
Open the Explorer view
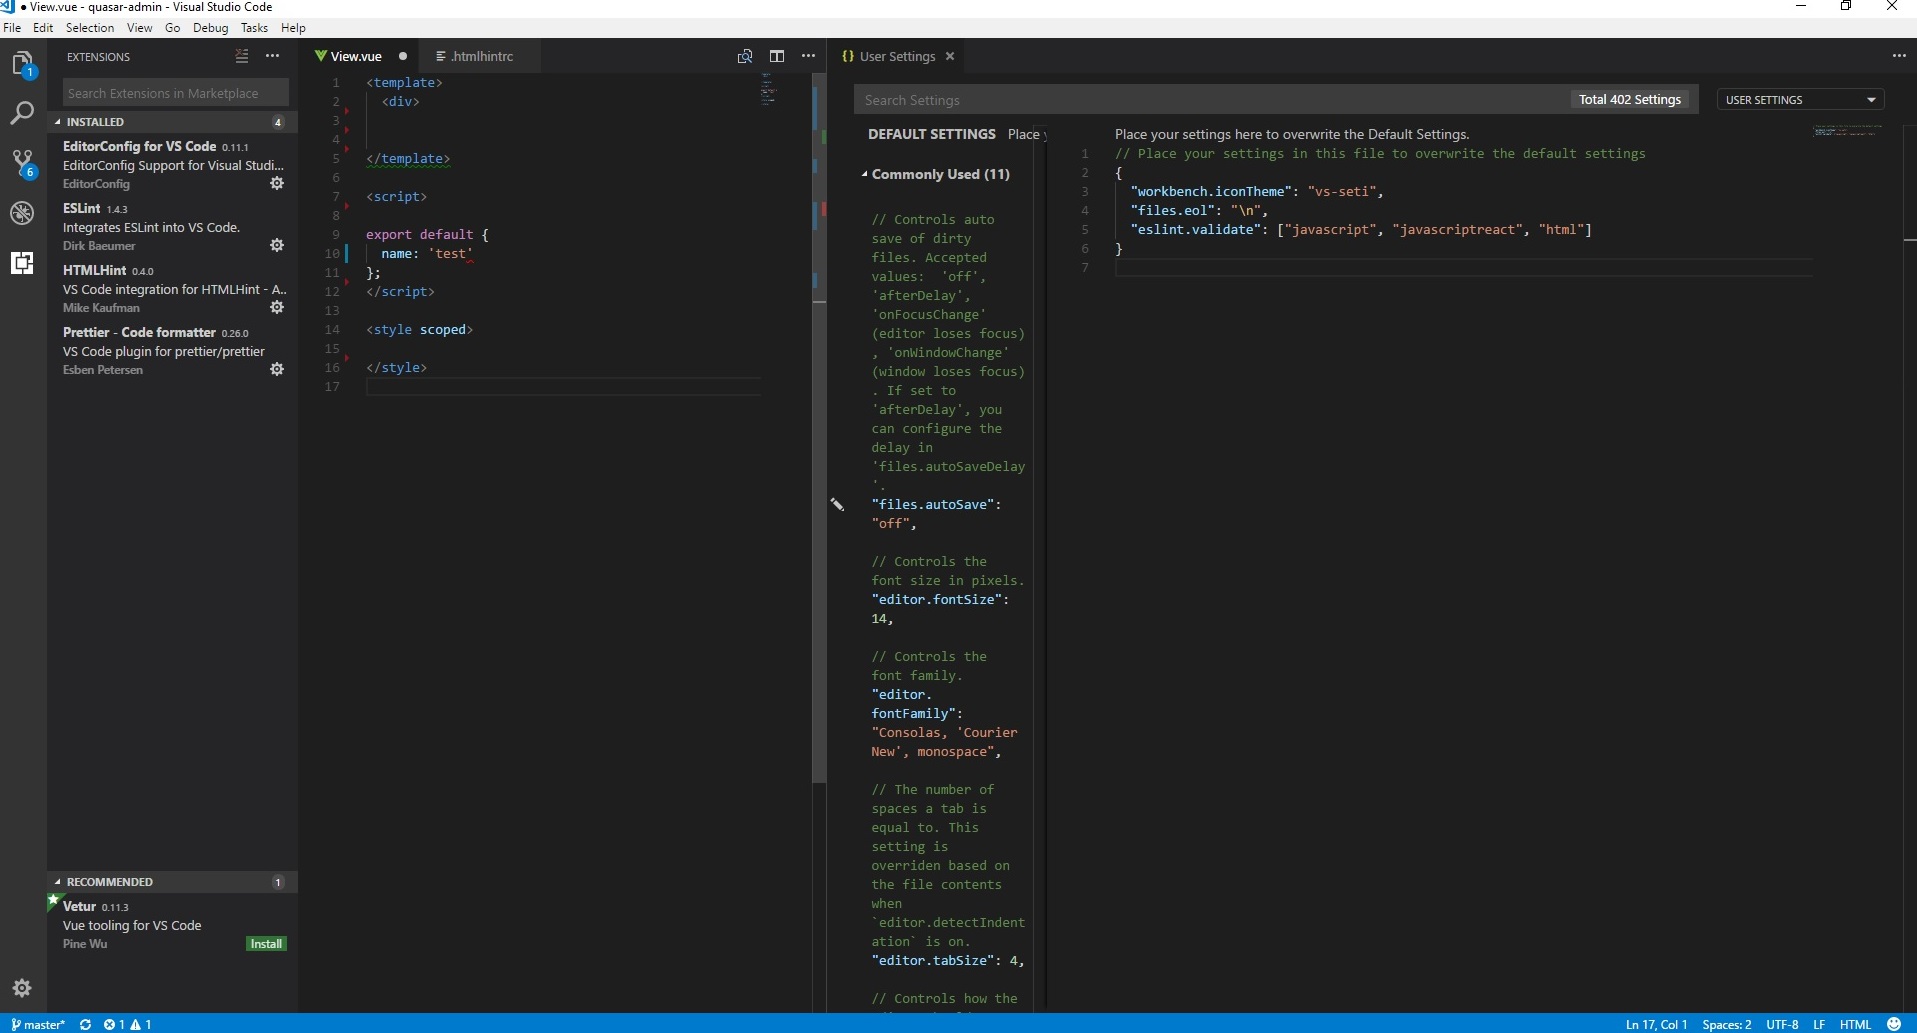click(x=22, y=63)
